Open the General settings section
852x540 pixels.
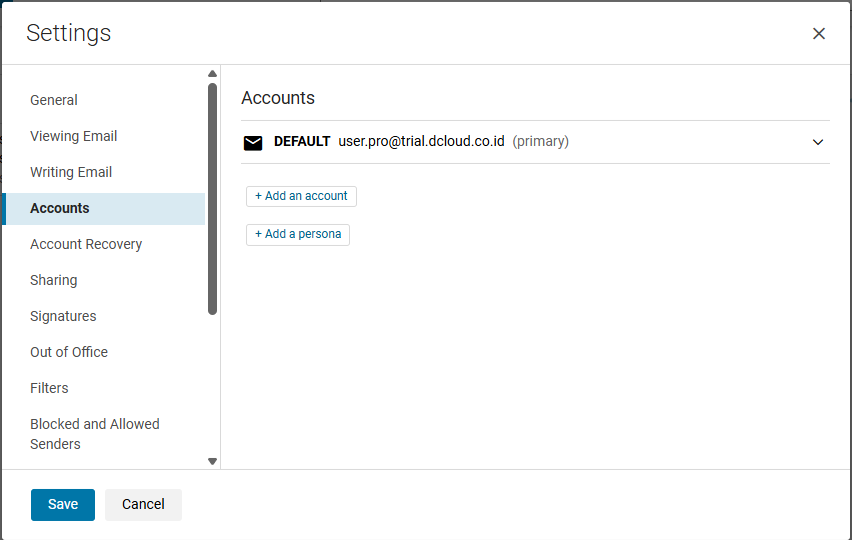pyautogui.click(x=54, y=100)
